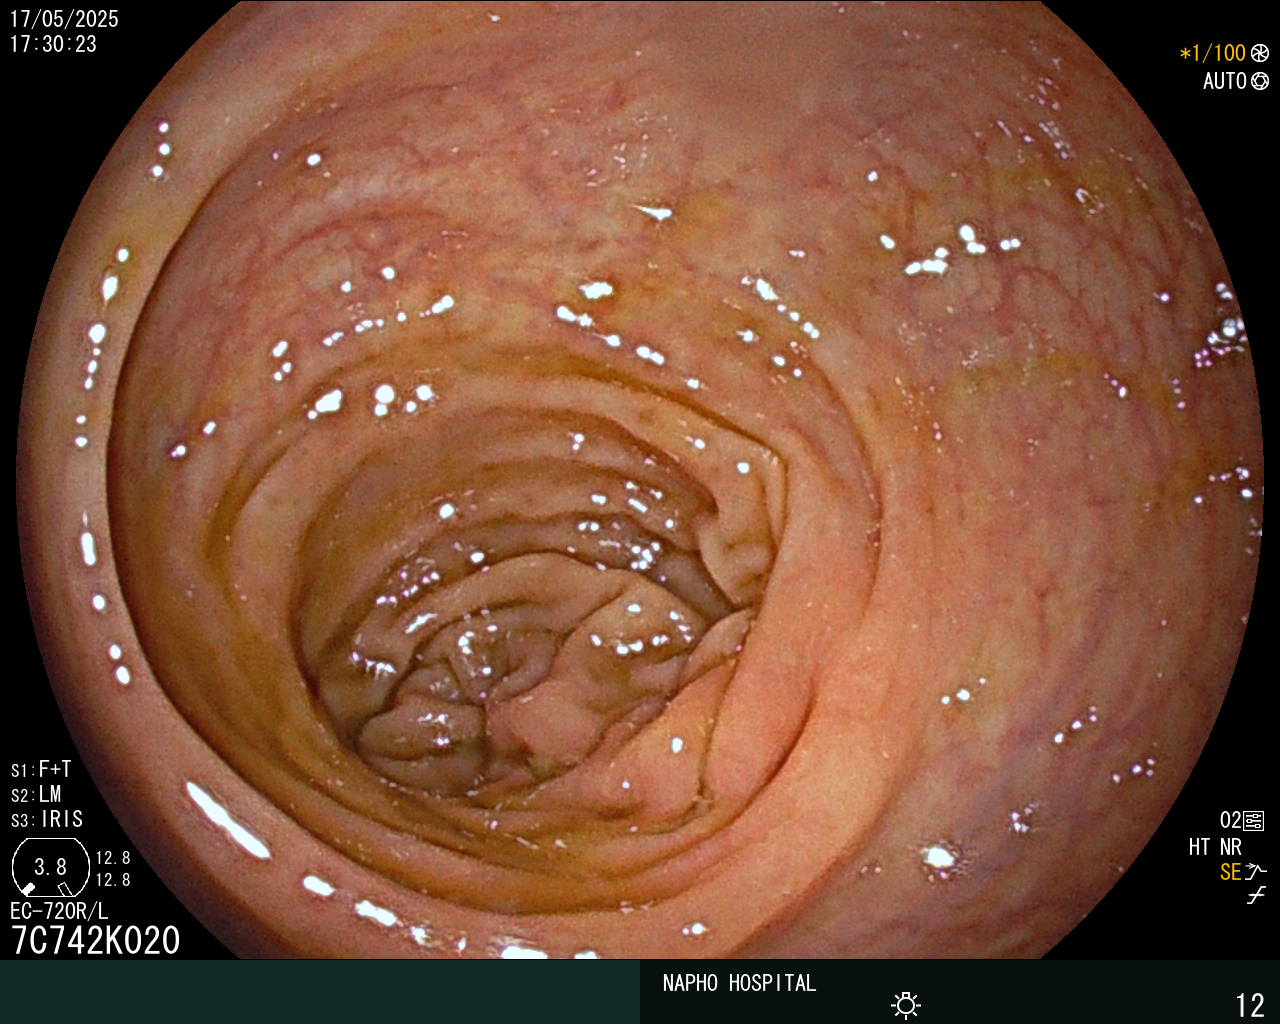Click the AUTO iris aperture icon
The image size is (1280, 1024).
pos(1260,81)
